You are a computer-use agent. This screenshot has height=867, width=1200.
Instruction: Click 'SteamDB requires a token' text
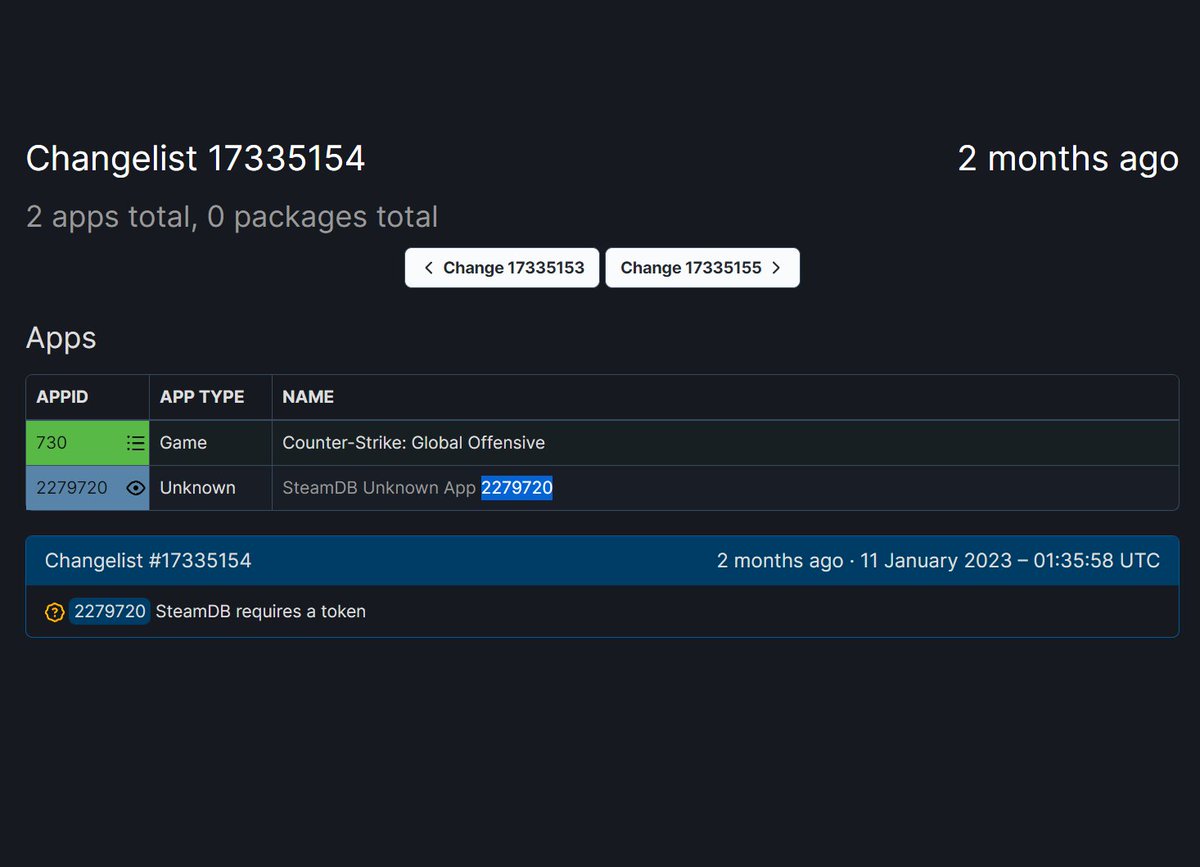coord(261,612)
